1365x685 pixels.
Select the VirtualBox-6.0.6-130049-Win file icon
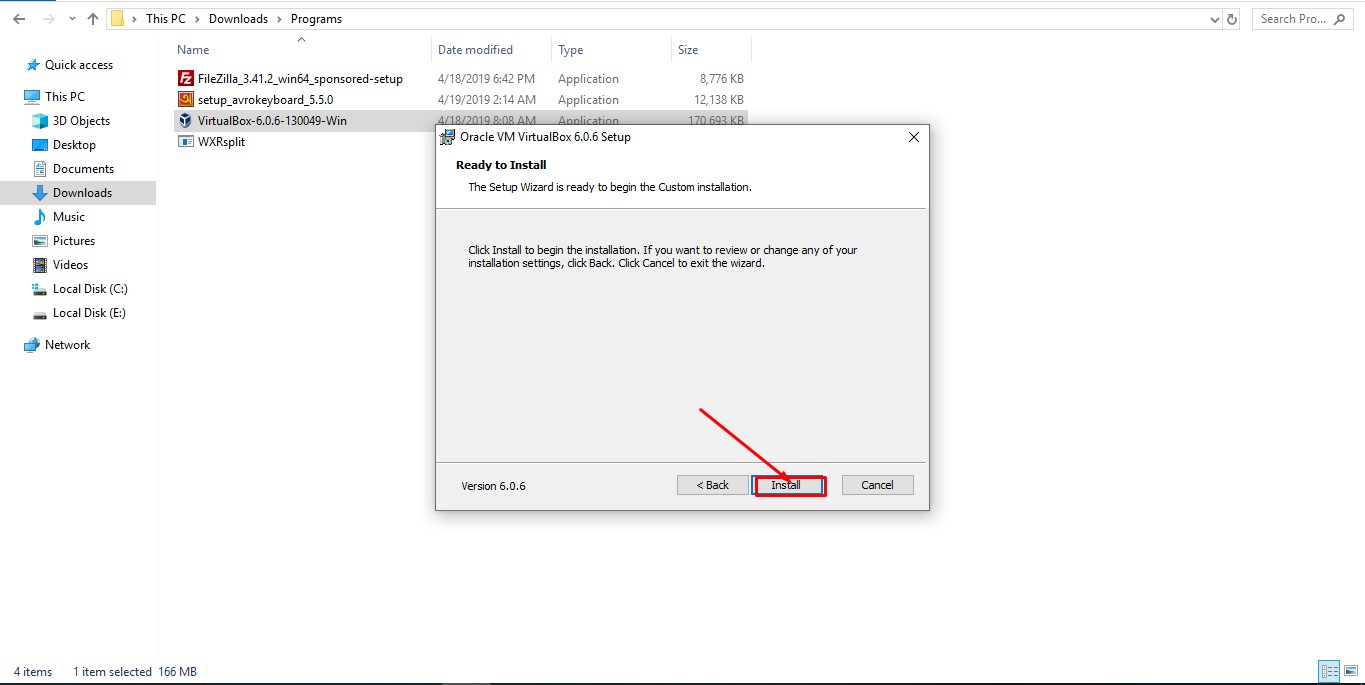coord(185,120)
